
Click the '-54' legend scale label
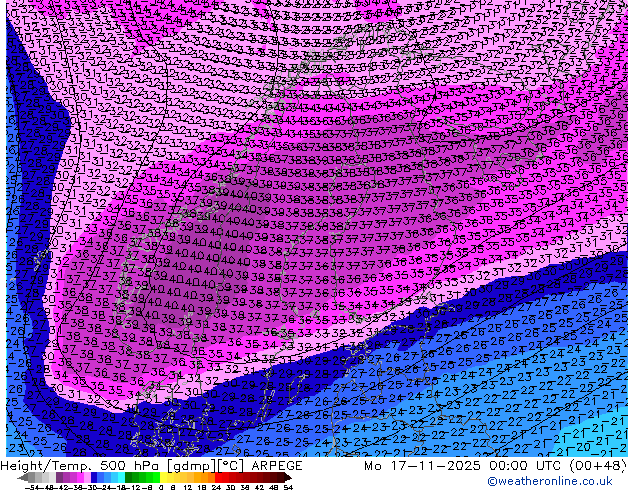point(32,488)
